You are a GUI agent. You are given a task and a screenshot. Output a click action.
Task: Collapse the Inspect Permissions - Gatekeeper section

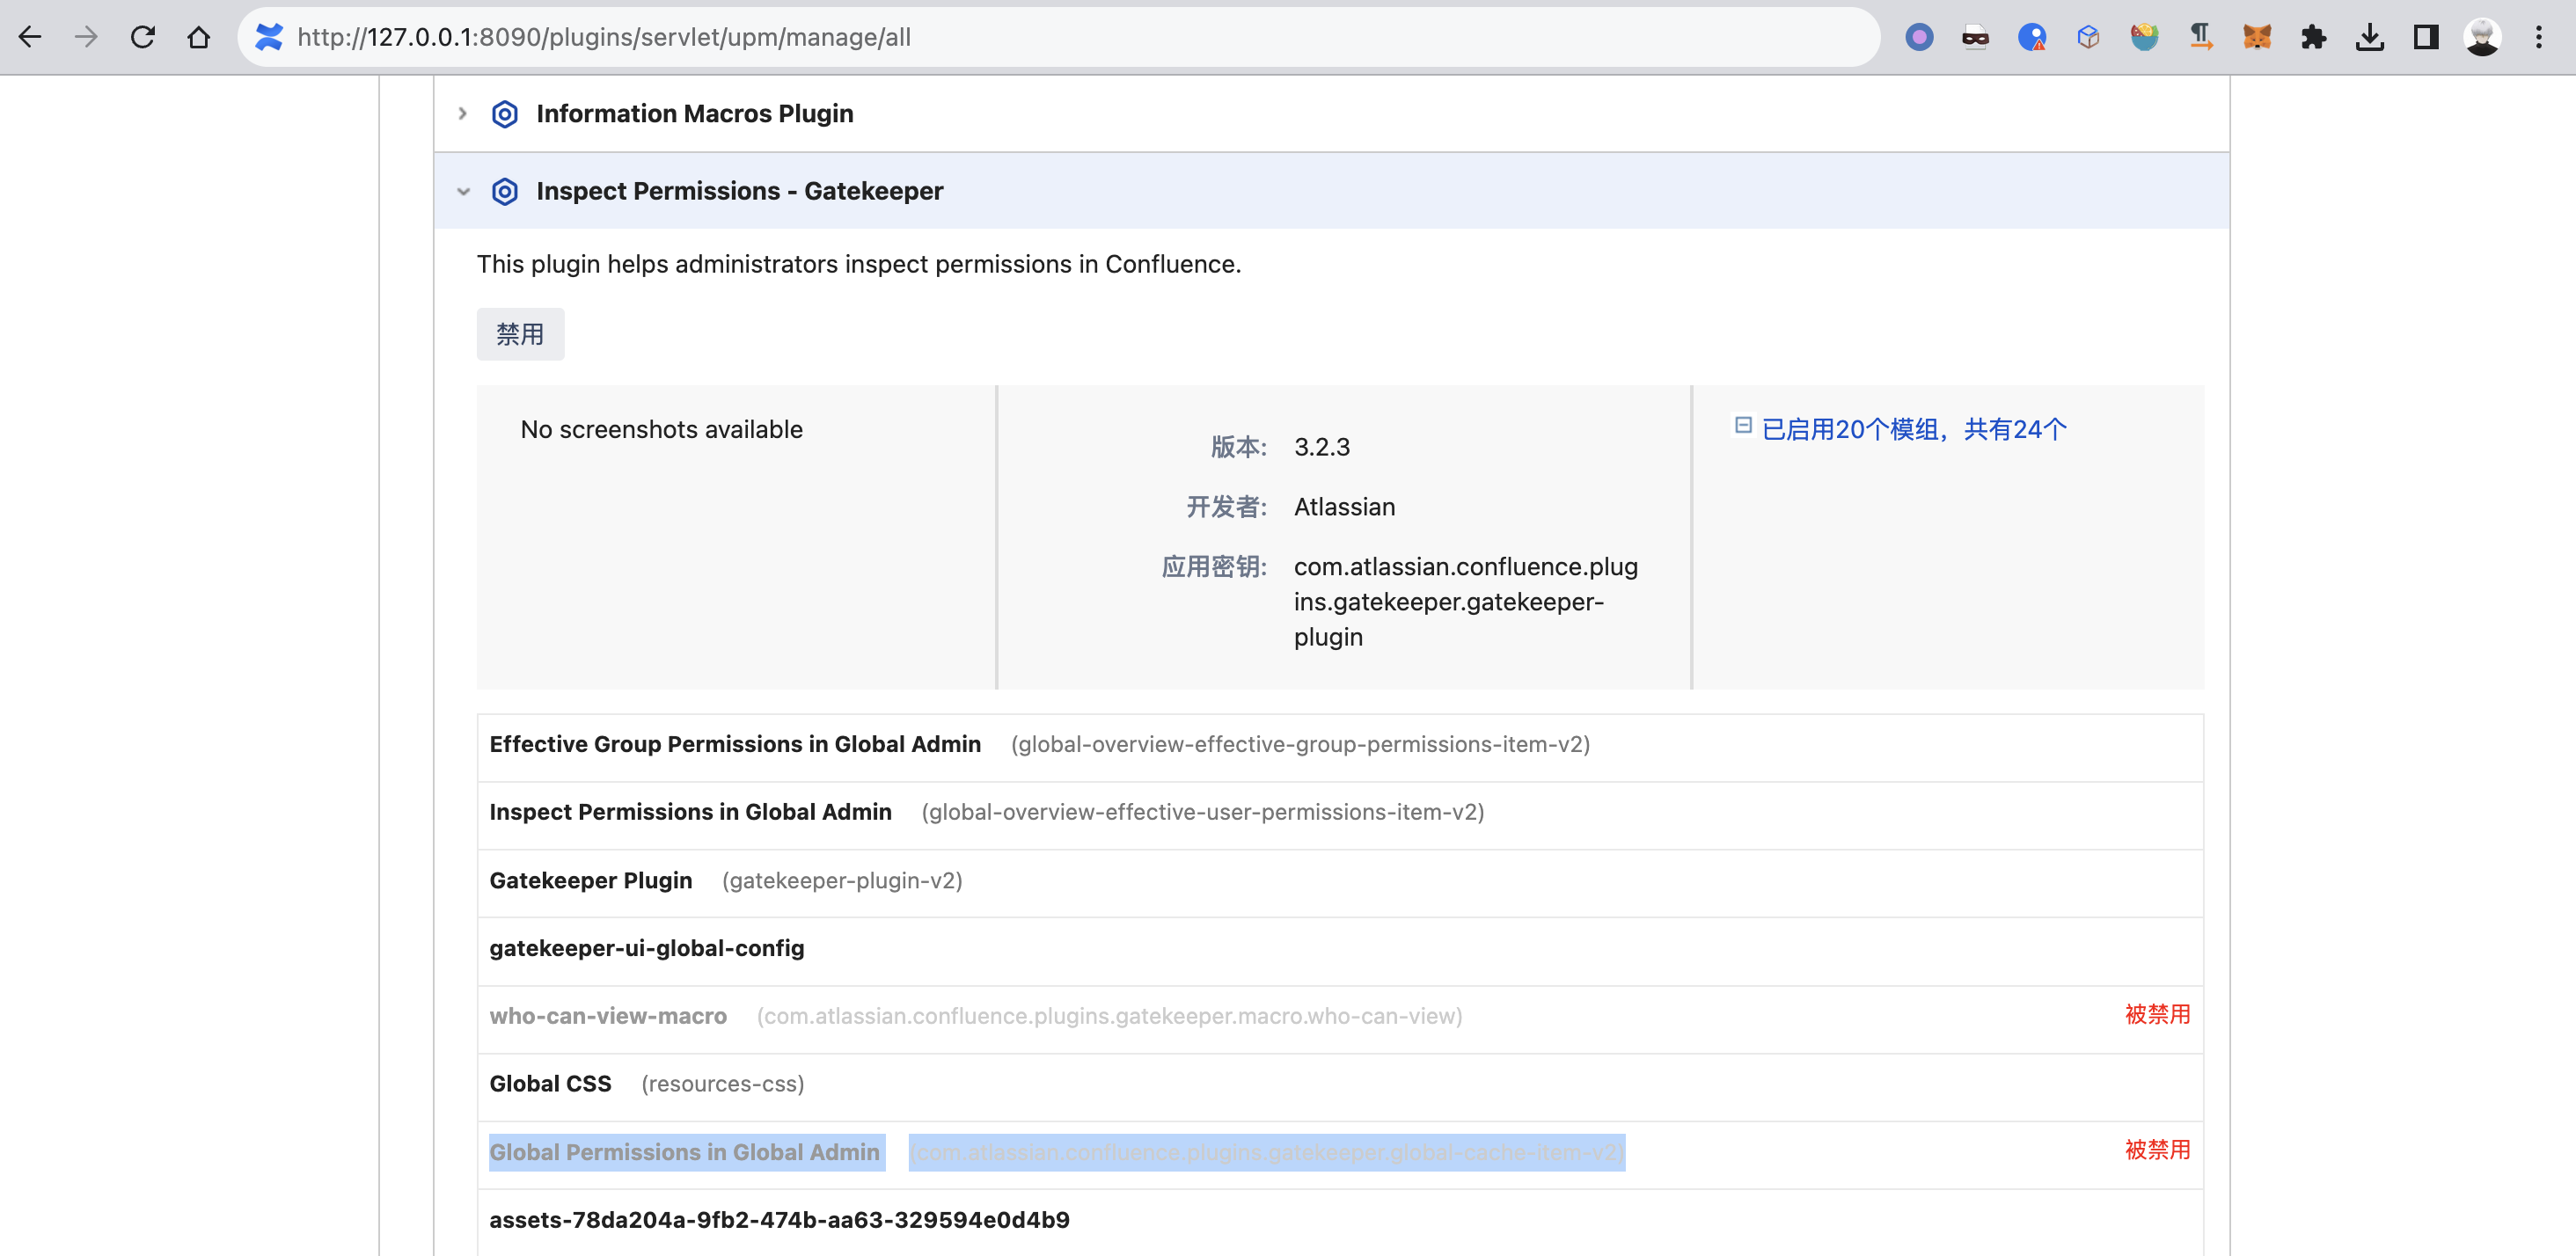462,191
